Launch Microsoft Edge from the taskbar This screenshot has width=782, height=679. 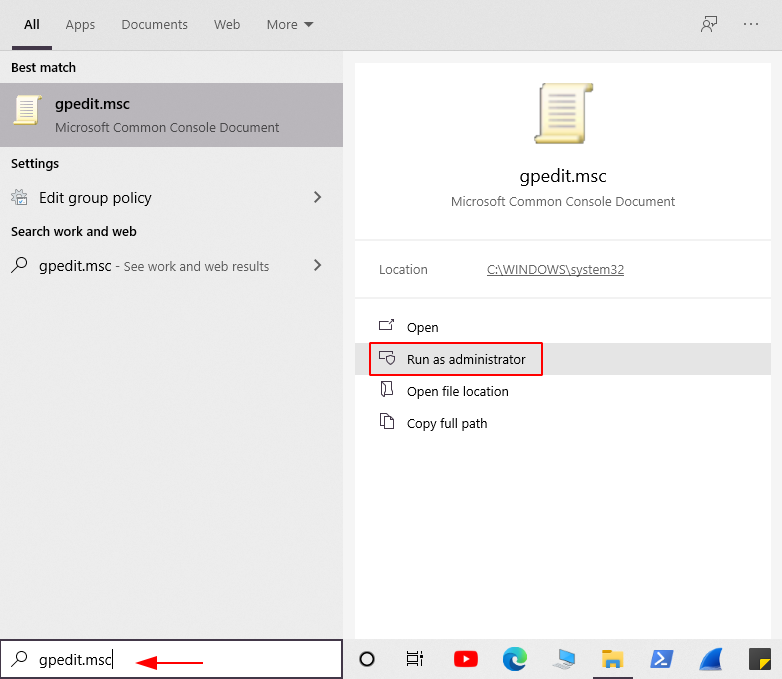click(x=515, y=659)
